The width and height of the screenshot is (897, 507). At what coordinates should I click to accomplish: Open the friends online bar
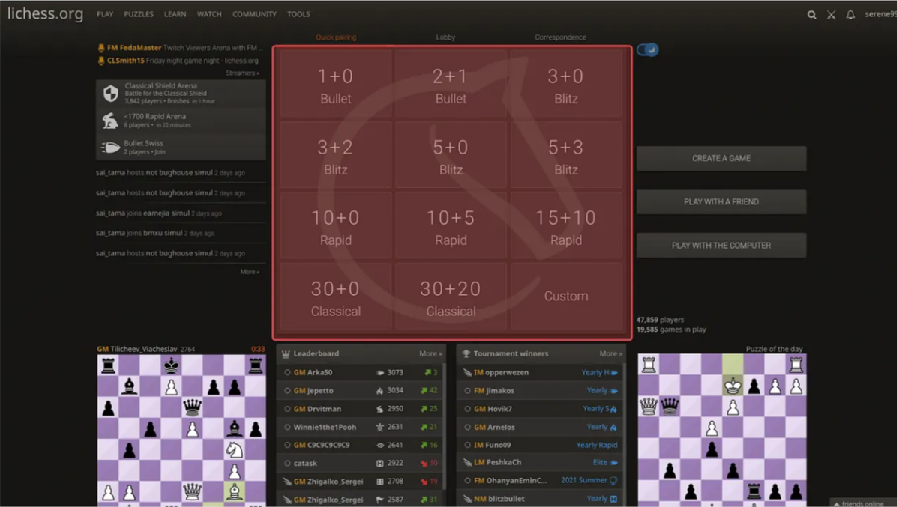[x=863, y=503]
